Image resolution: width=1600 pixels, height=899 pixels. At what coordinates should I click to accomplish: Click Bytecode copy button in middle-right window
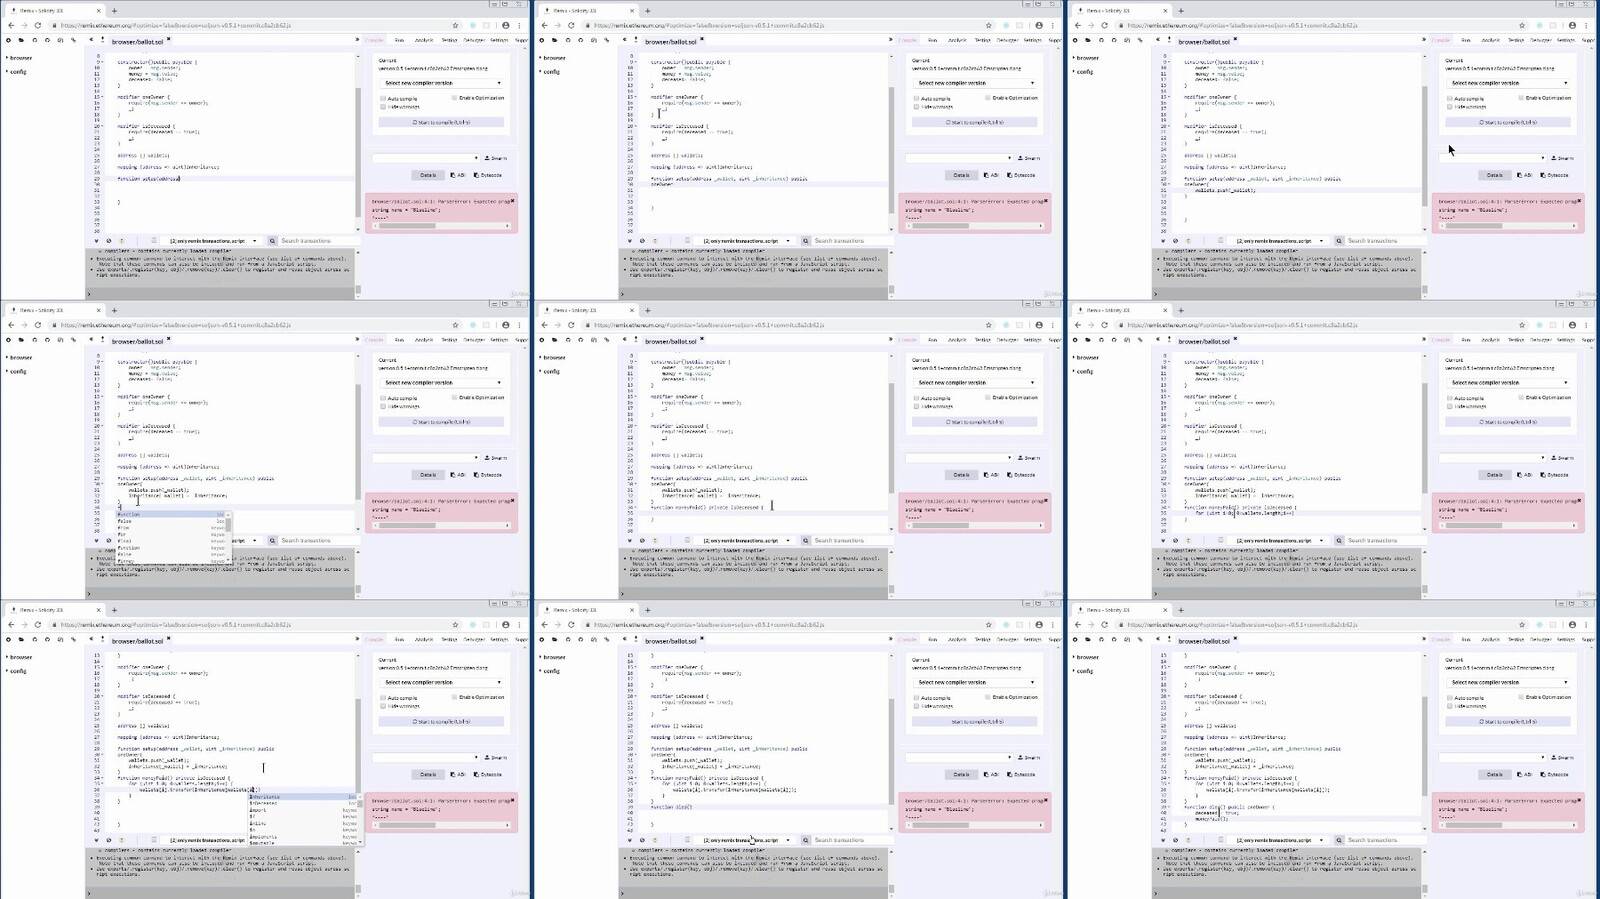[1555, 475]
